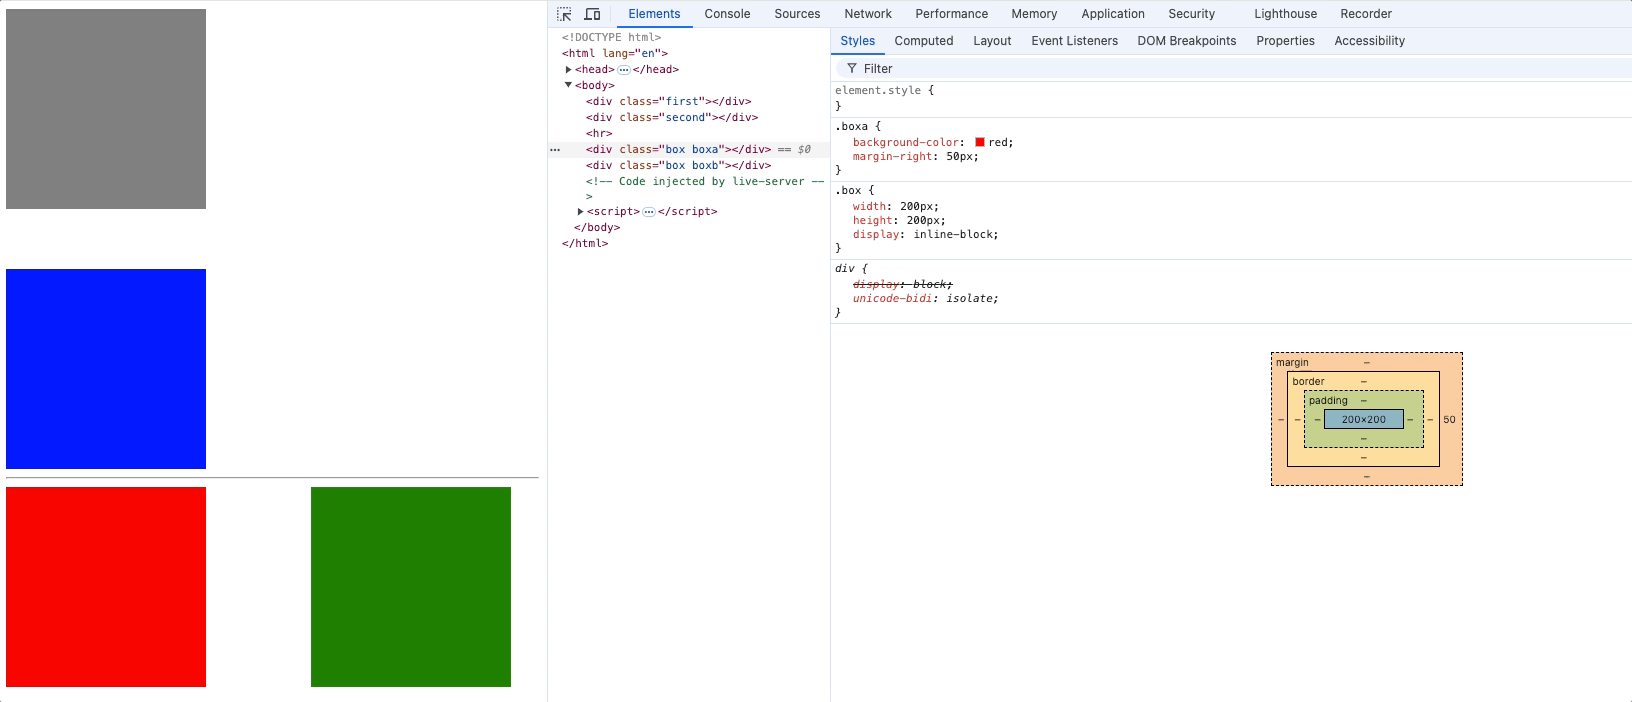Click the green box on the page

click(x=411, y=587)
